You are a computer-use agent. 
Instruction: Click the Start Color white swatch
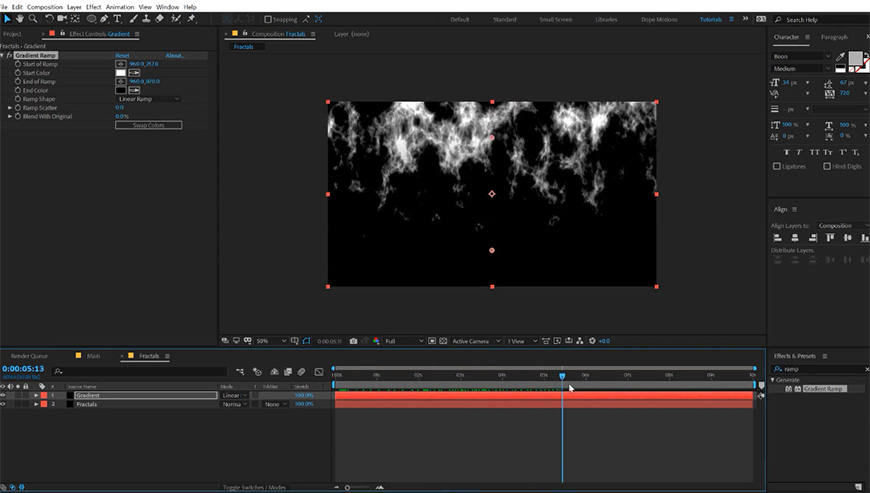(x=121, y=73)
